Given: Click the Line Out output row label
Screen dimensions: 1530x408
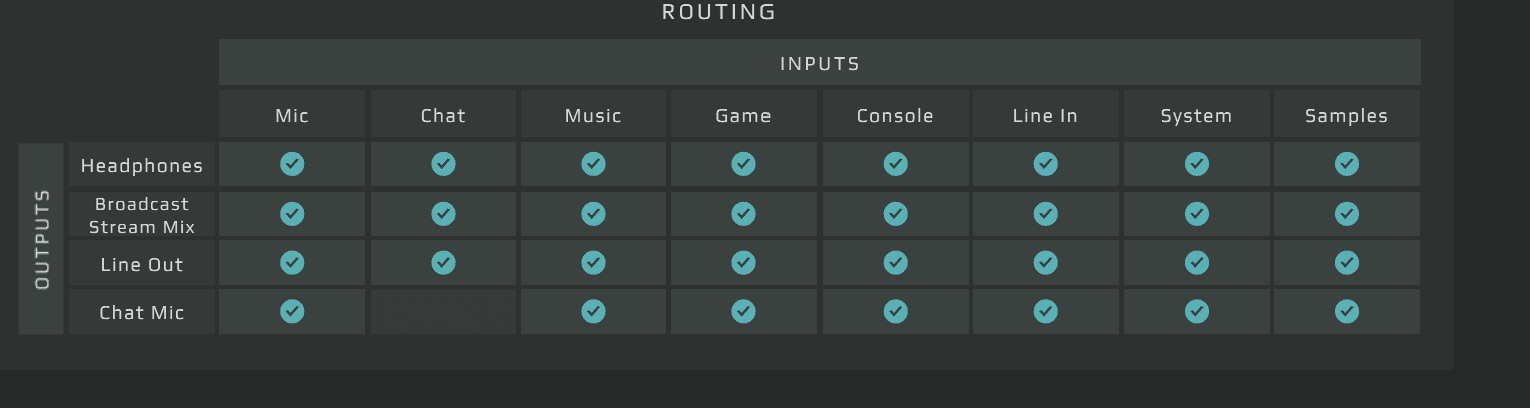Looking at the screenshot, I should tap(142, 265).
